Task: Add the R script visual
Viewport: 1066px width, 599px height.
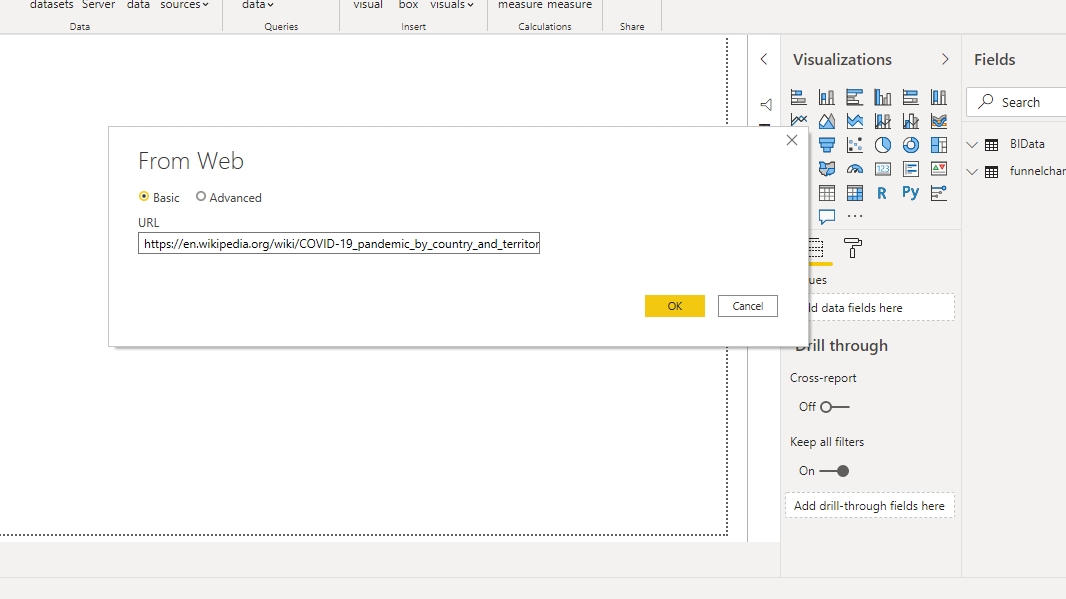Action: click(x=883, y=193)
